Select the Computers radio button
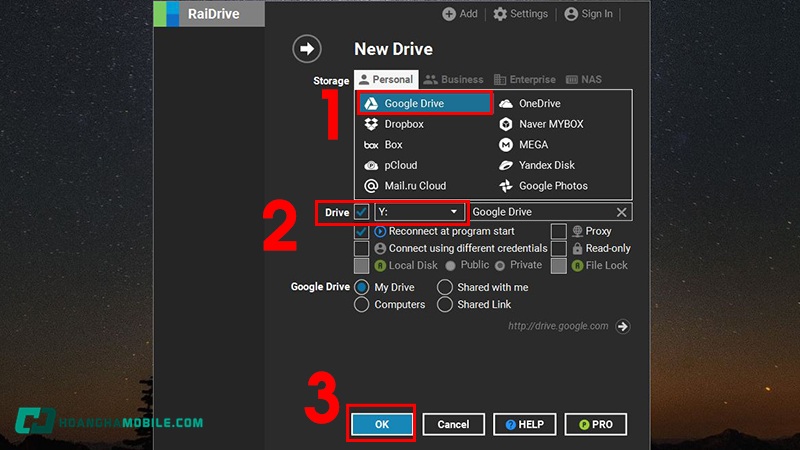Screen dimensions: 800x450 point(361,305)
